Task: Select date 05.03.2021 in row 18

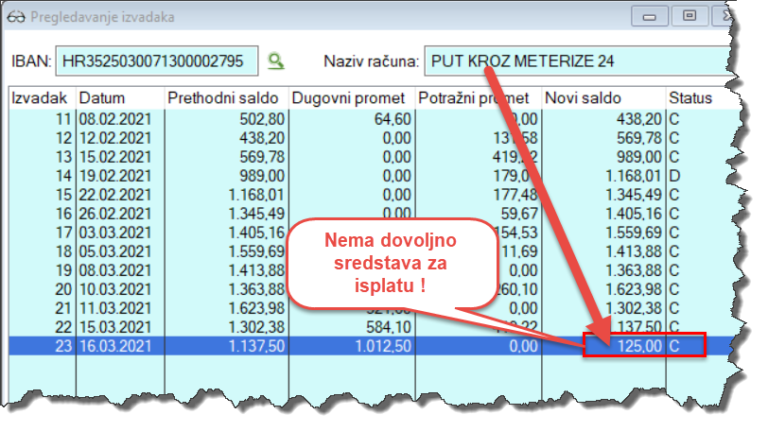Action: [x=116, y=251]
